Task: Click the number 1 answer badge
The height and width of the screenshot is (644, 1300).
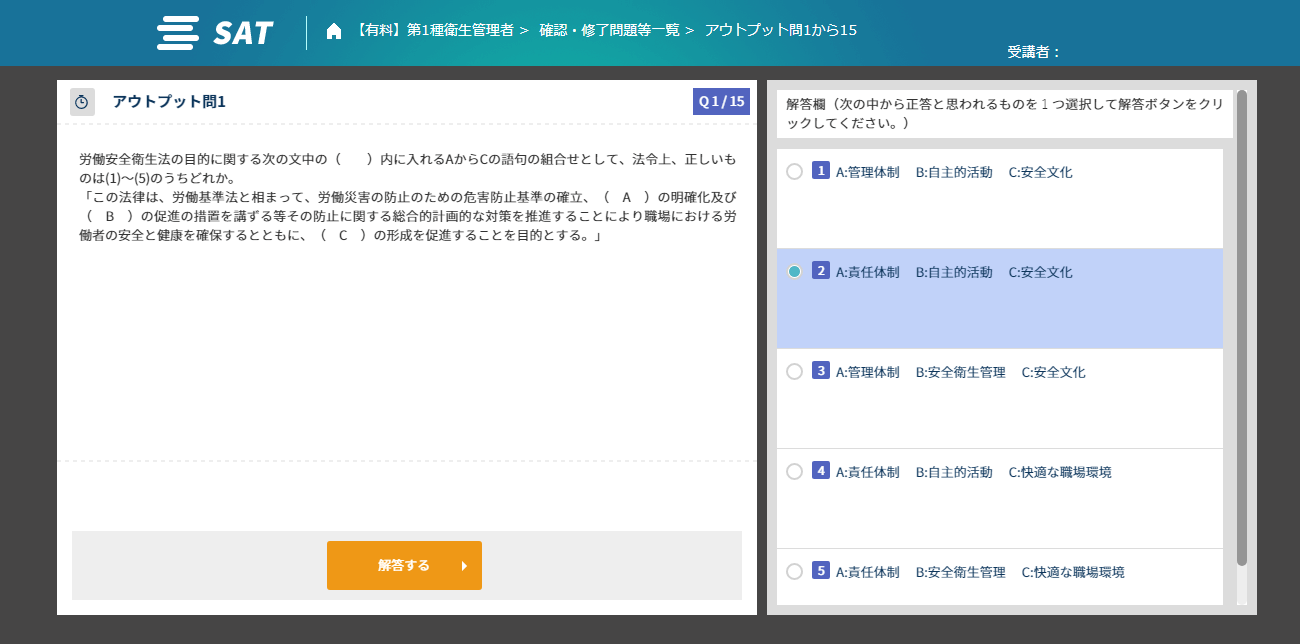Action: point(820,171)
